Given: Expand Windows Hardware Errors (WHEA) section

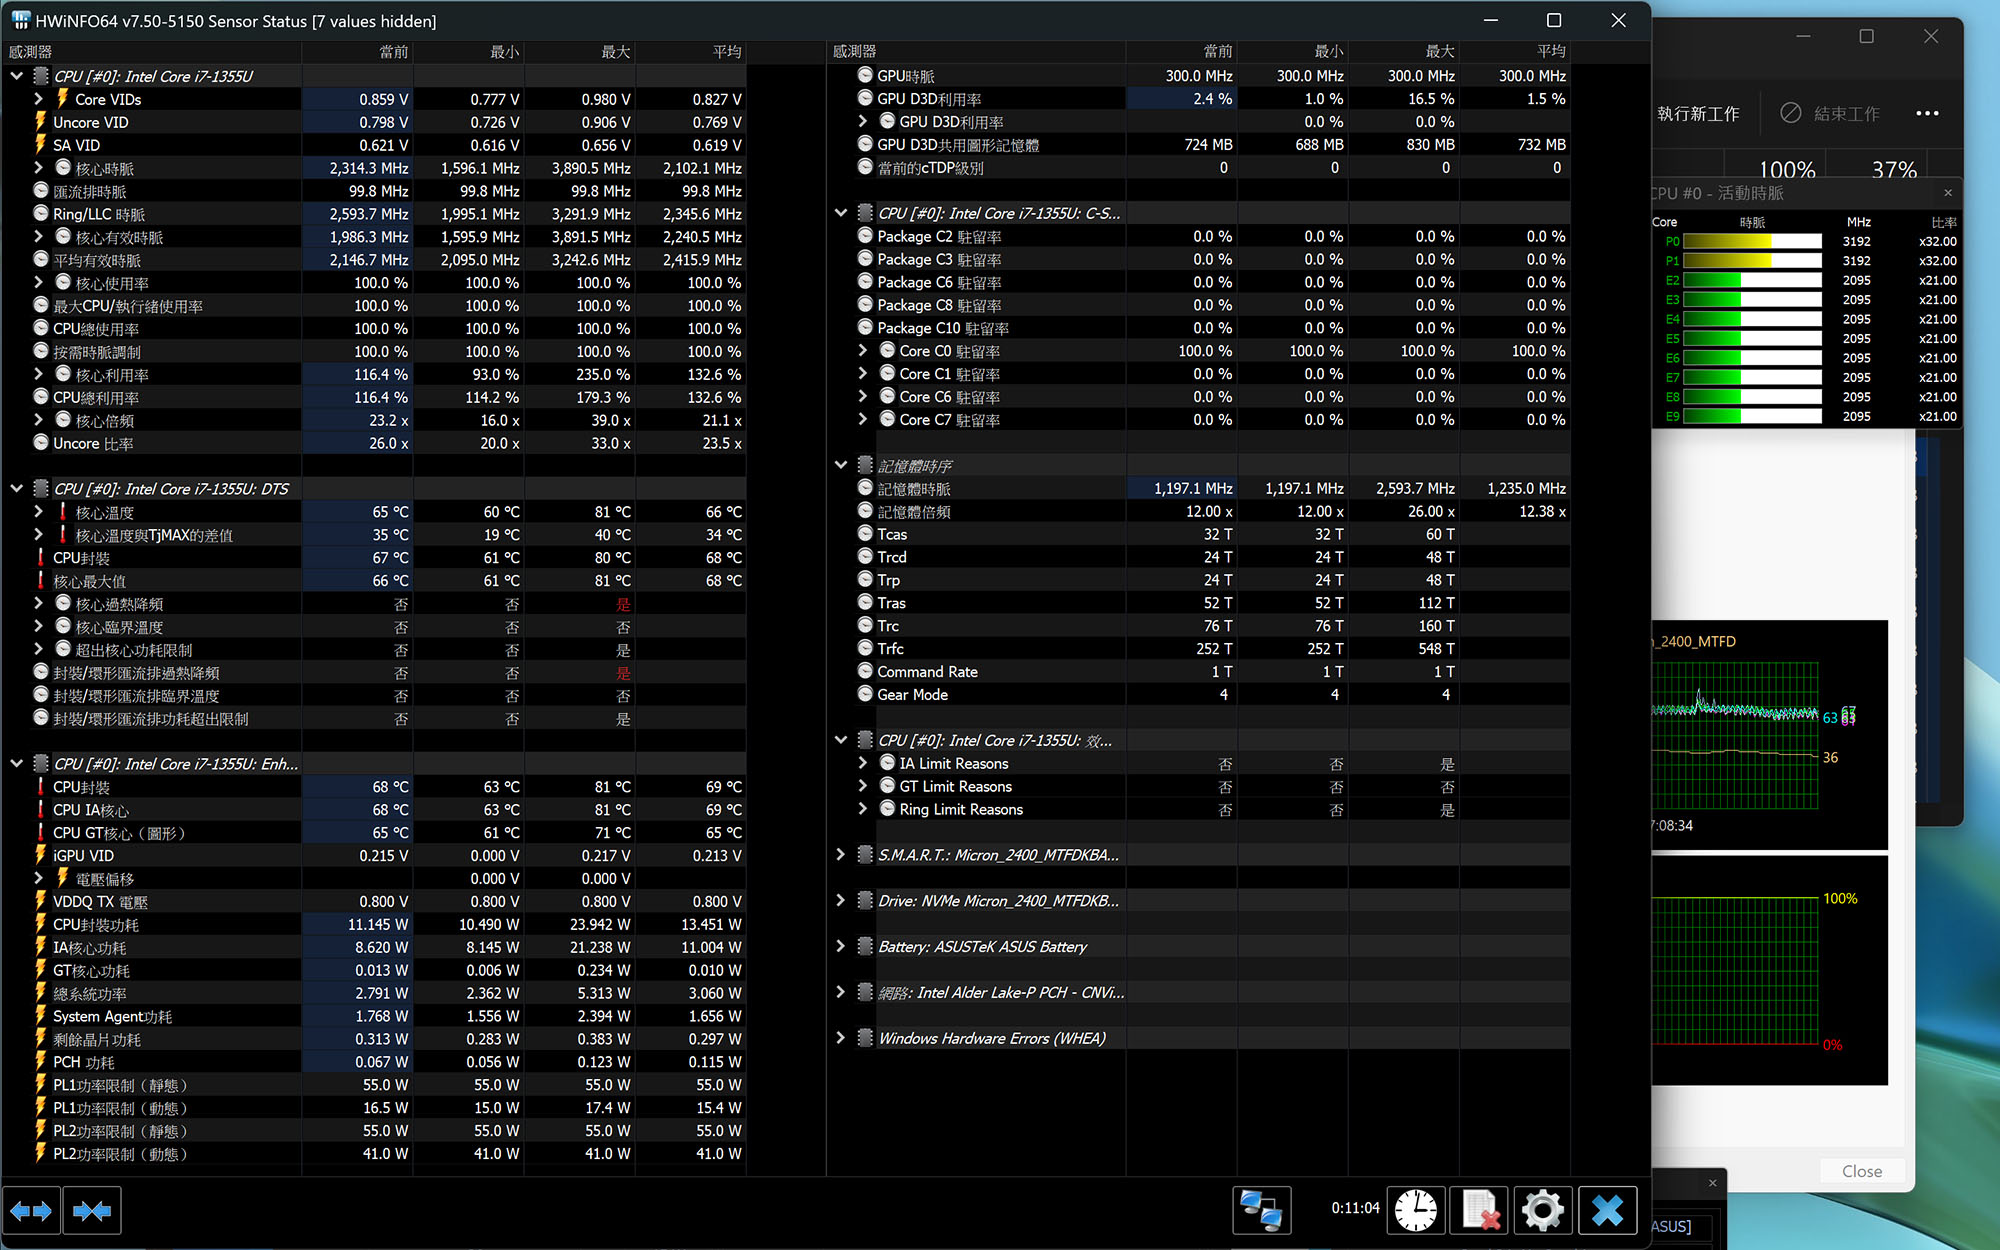Looking at the screenshot, I should pos(841,1039).
